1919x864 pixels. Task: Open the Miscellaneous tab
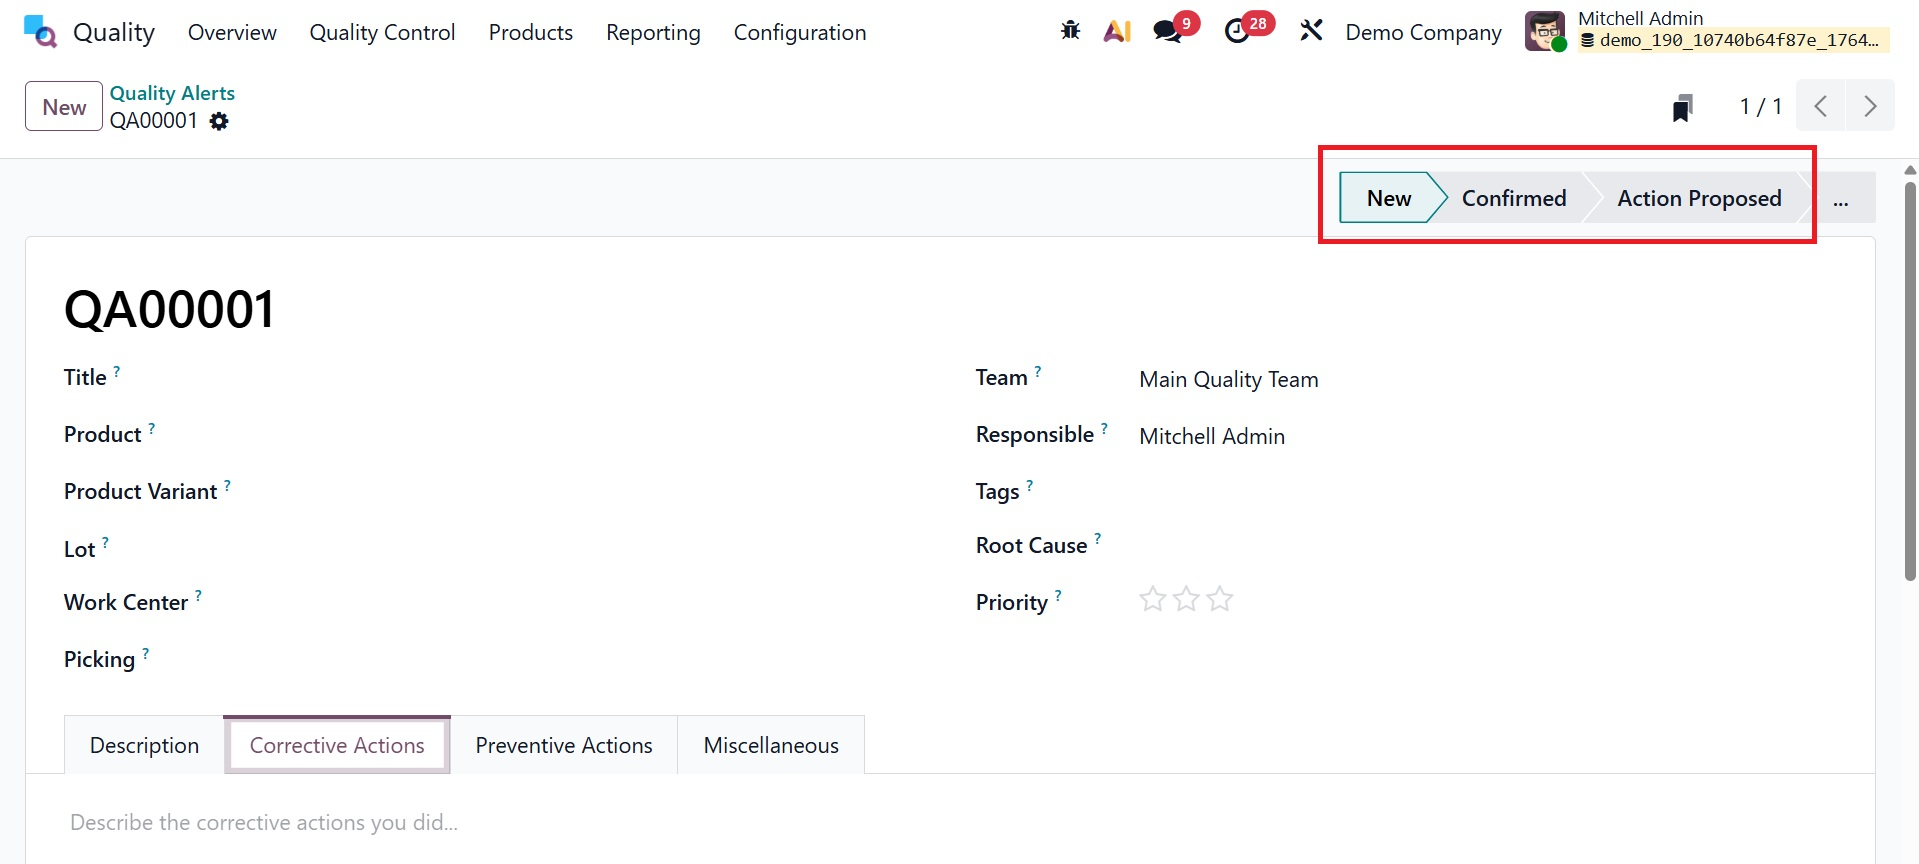[x=770, y=745]
